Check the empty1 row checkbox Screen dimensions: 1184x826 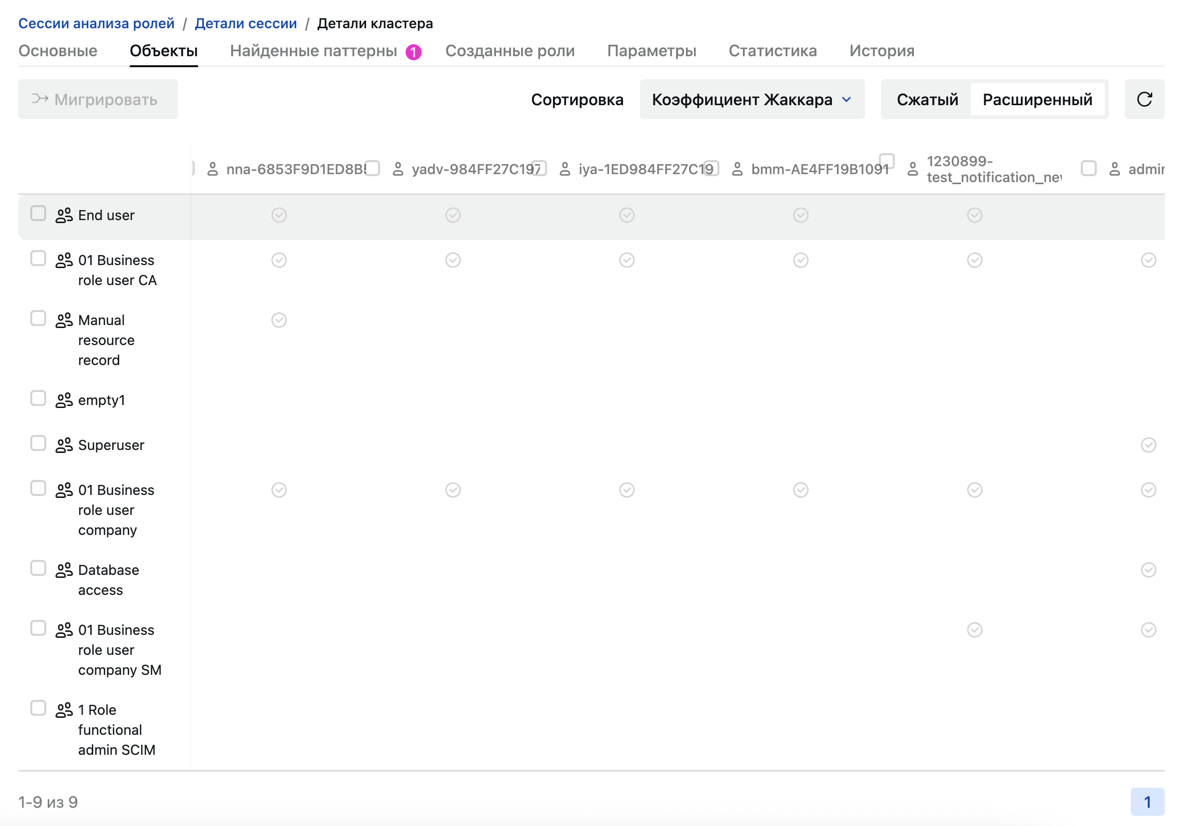point(38,398)
